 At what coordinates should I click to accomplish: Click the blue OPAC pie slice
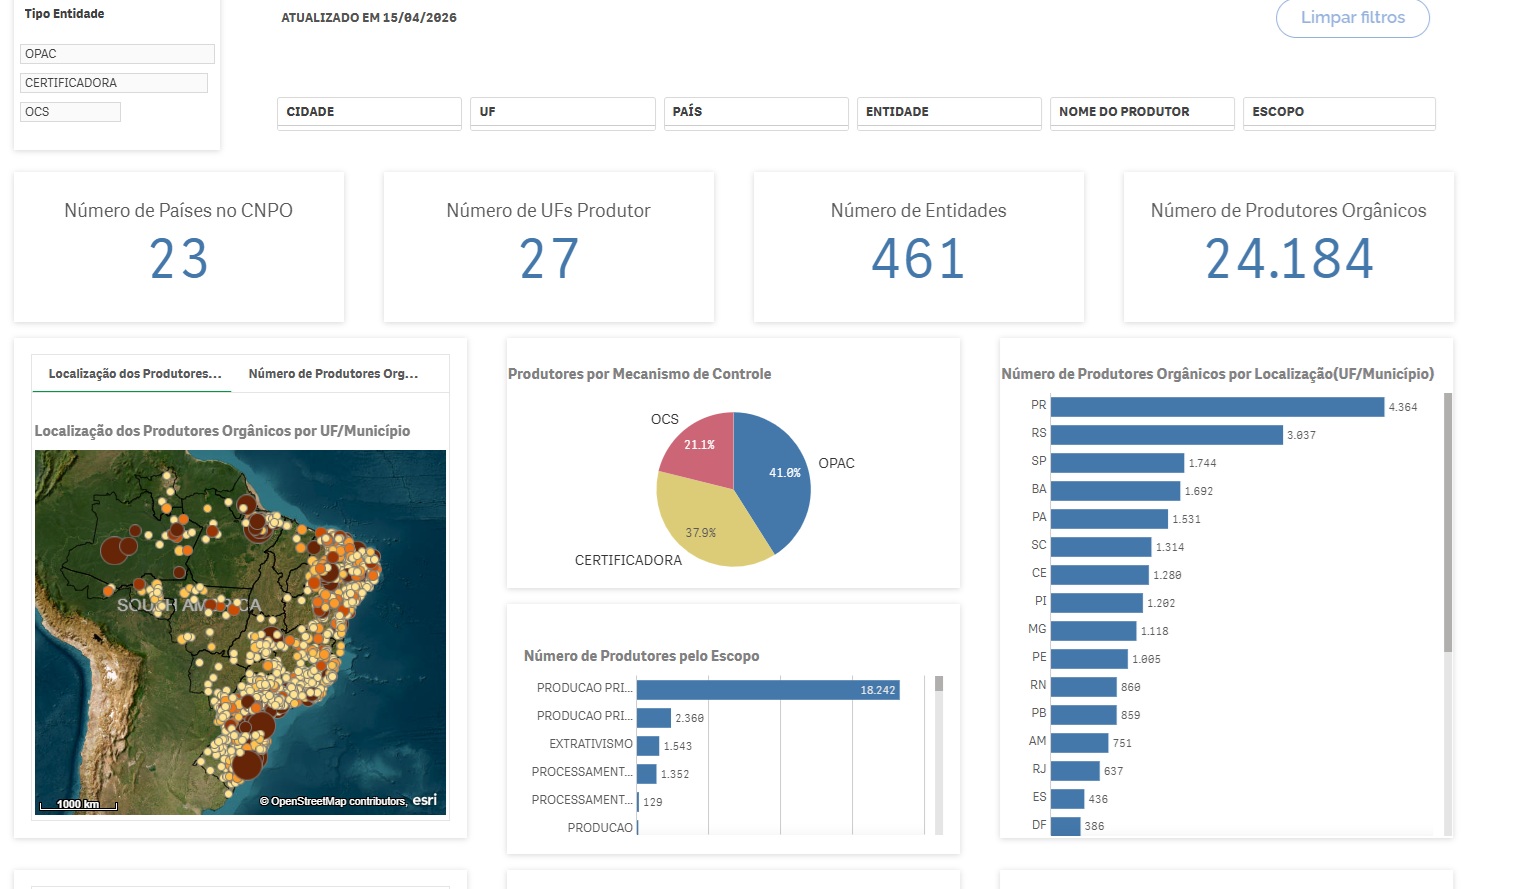(775, 475)
